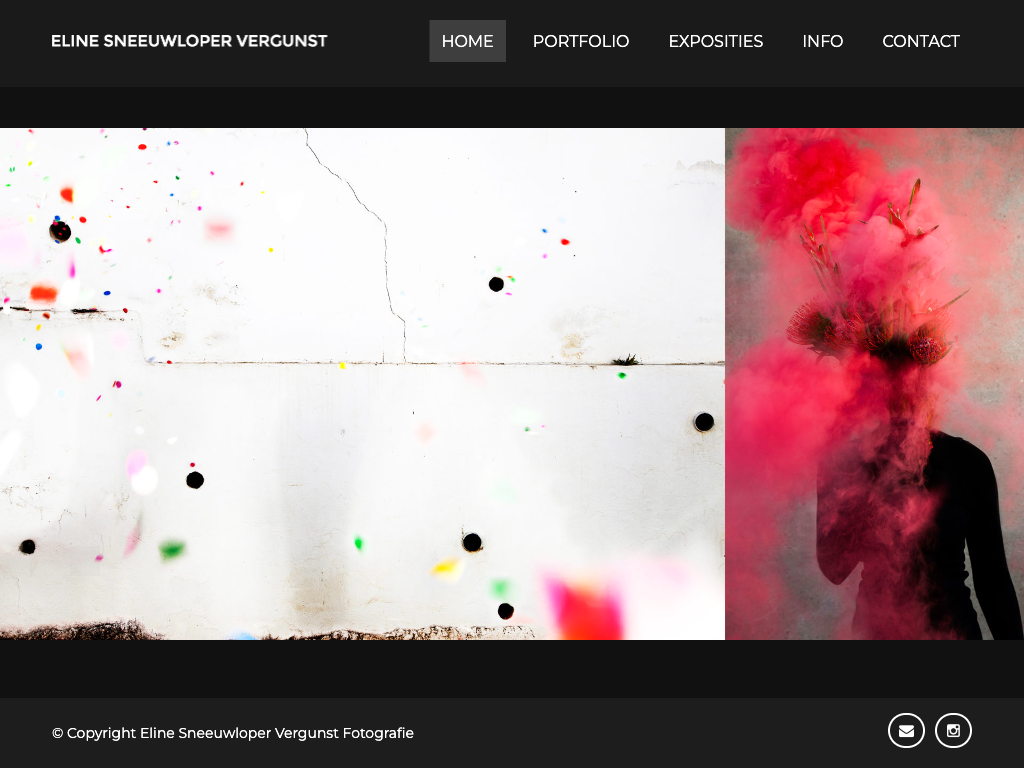Go to the HOME menu item

coord(467,41)
